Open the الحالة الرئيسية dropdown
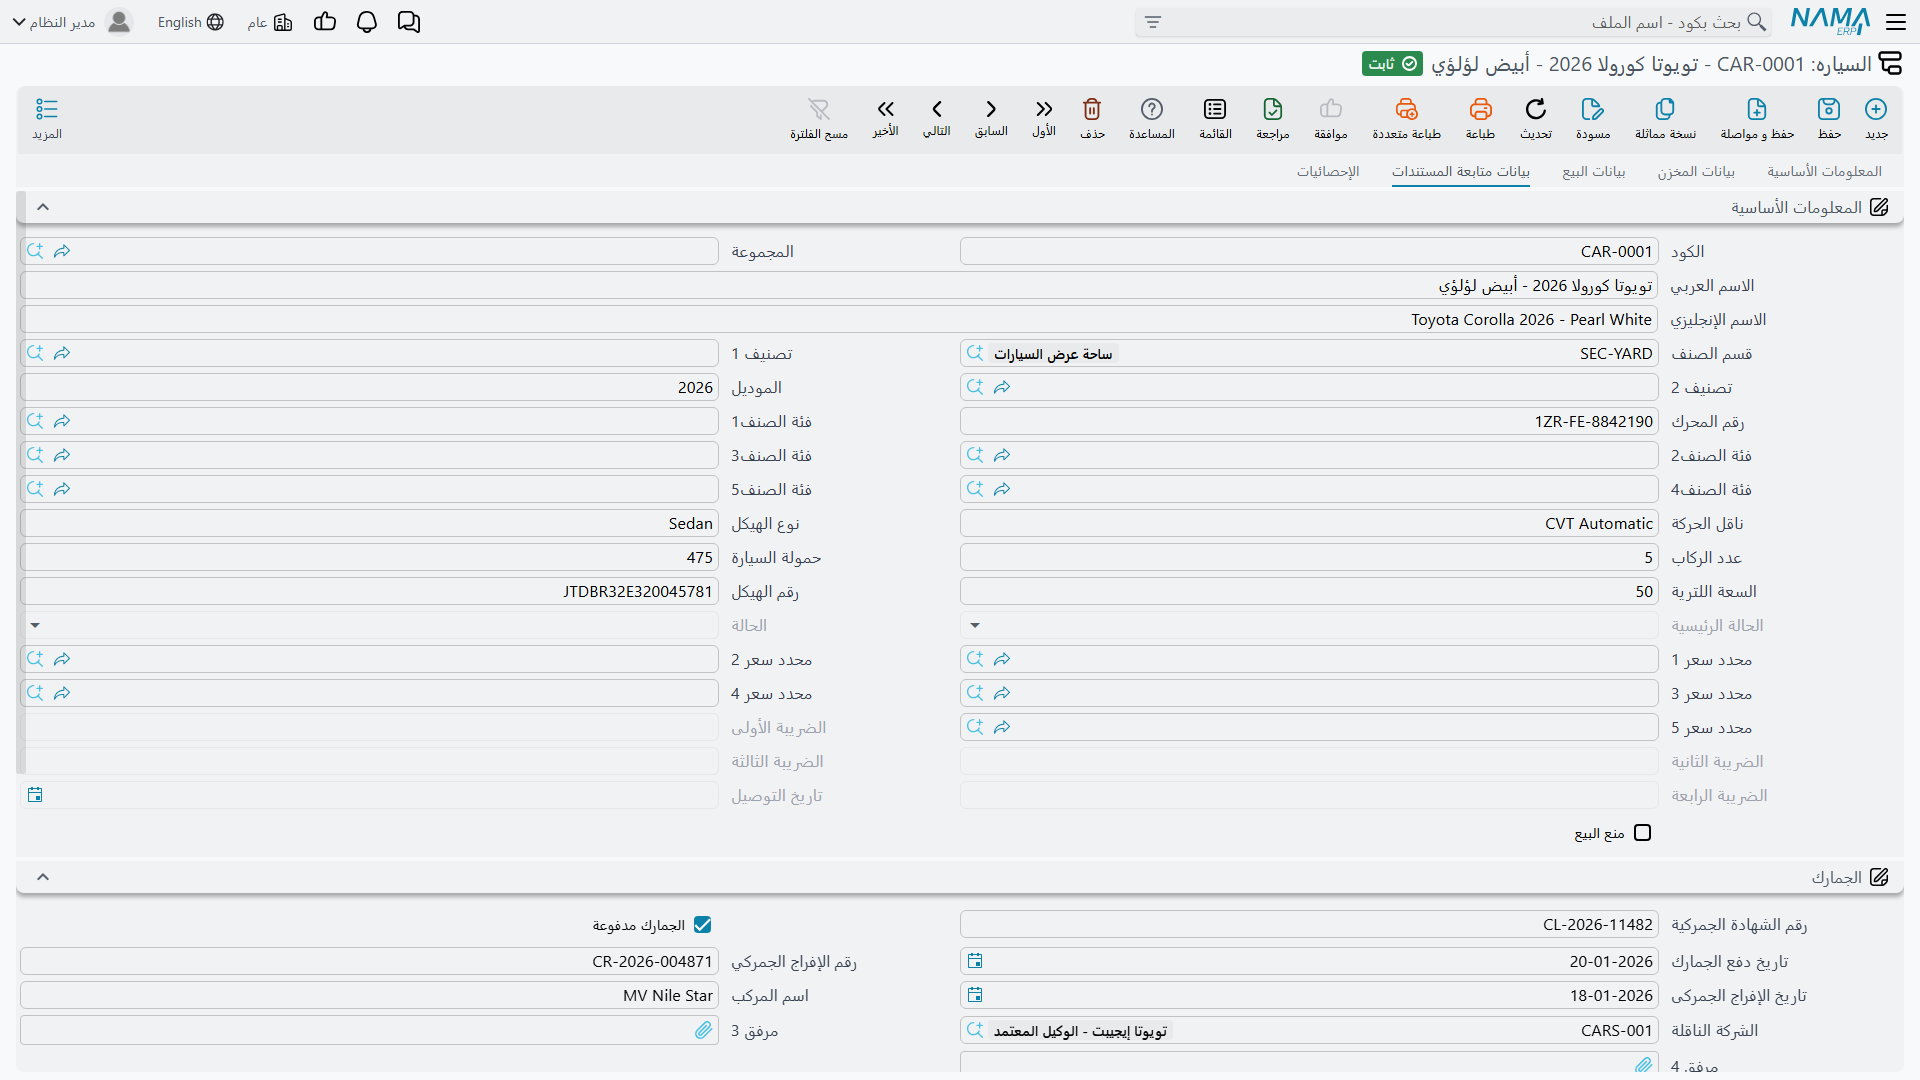This screenshot has width=1920, height=1080. click(x=975, y=625)
